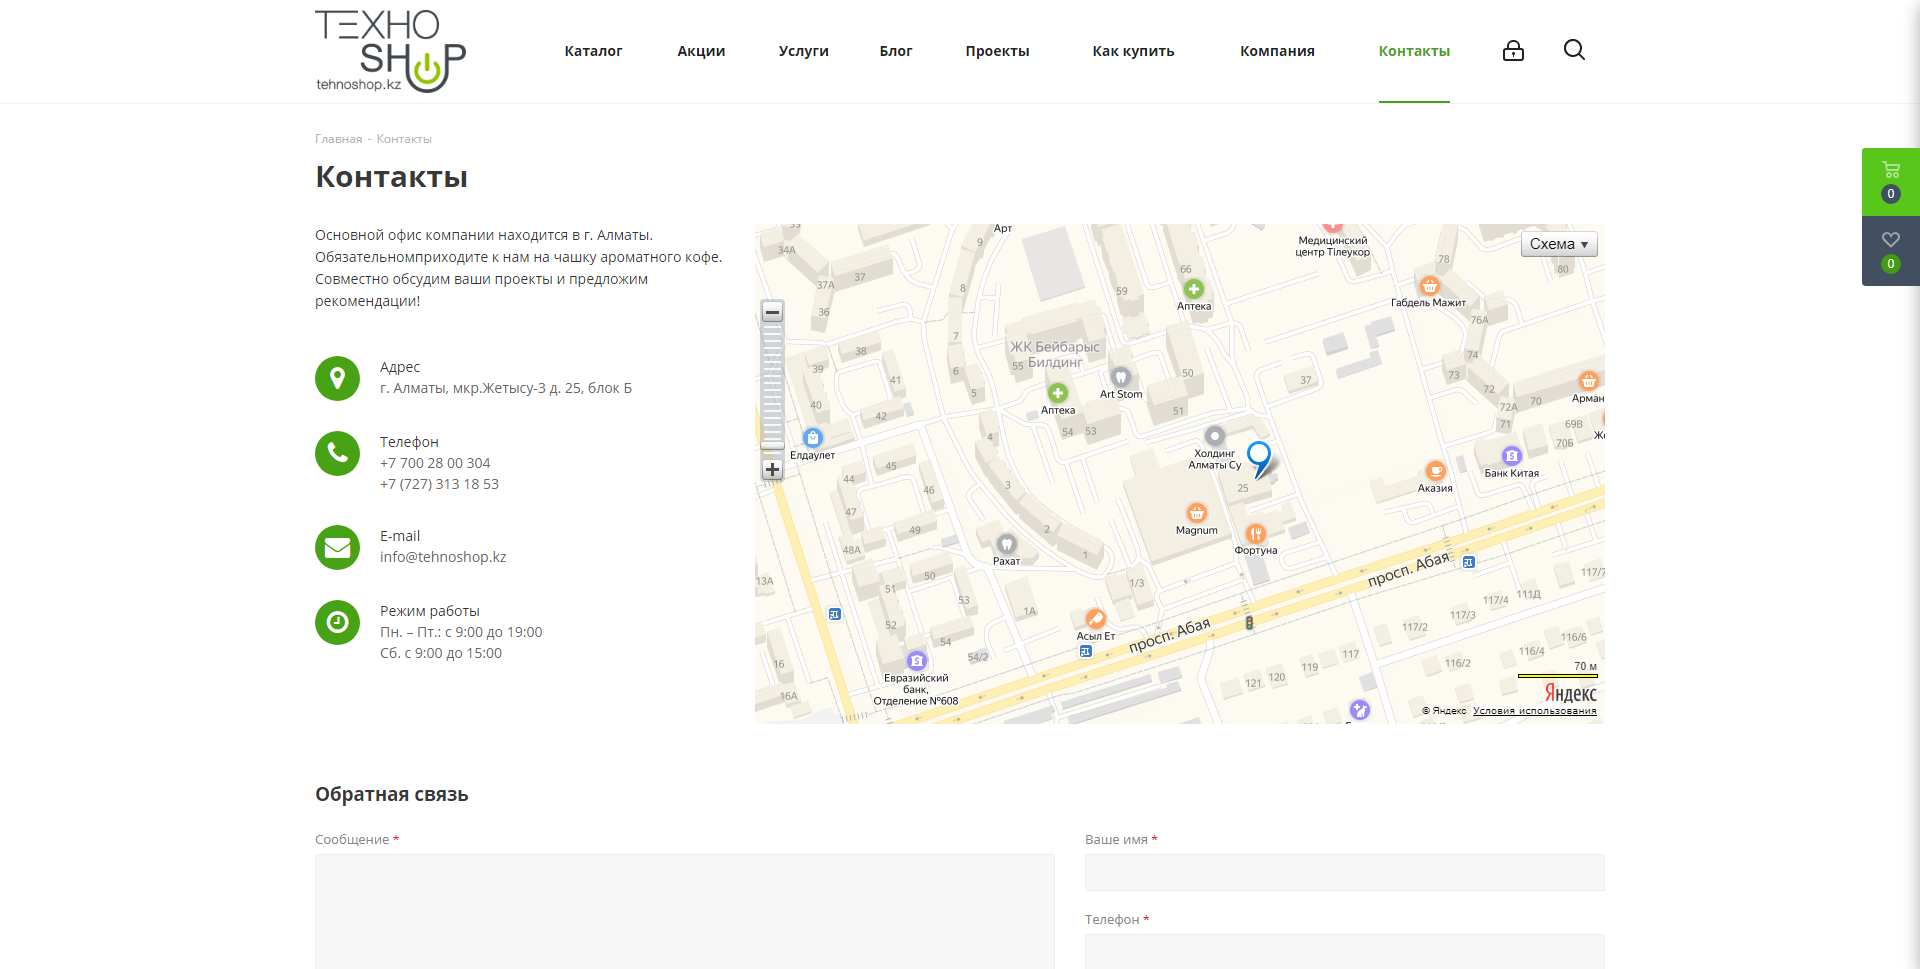Select the Евразийский банк marker

[x=917, y=661]
